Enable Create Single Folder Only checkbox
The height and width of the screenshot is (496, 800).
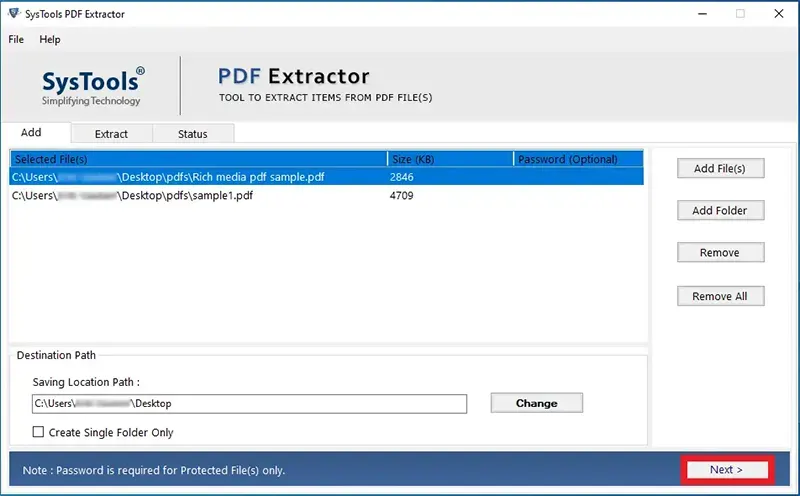[38, 432]
